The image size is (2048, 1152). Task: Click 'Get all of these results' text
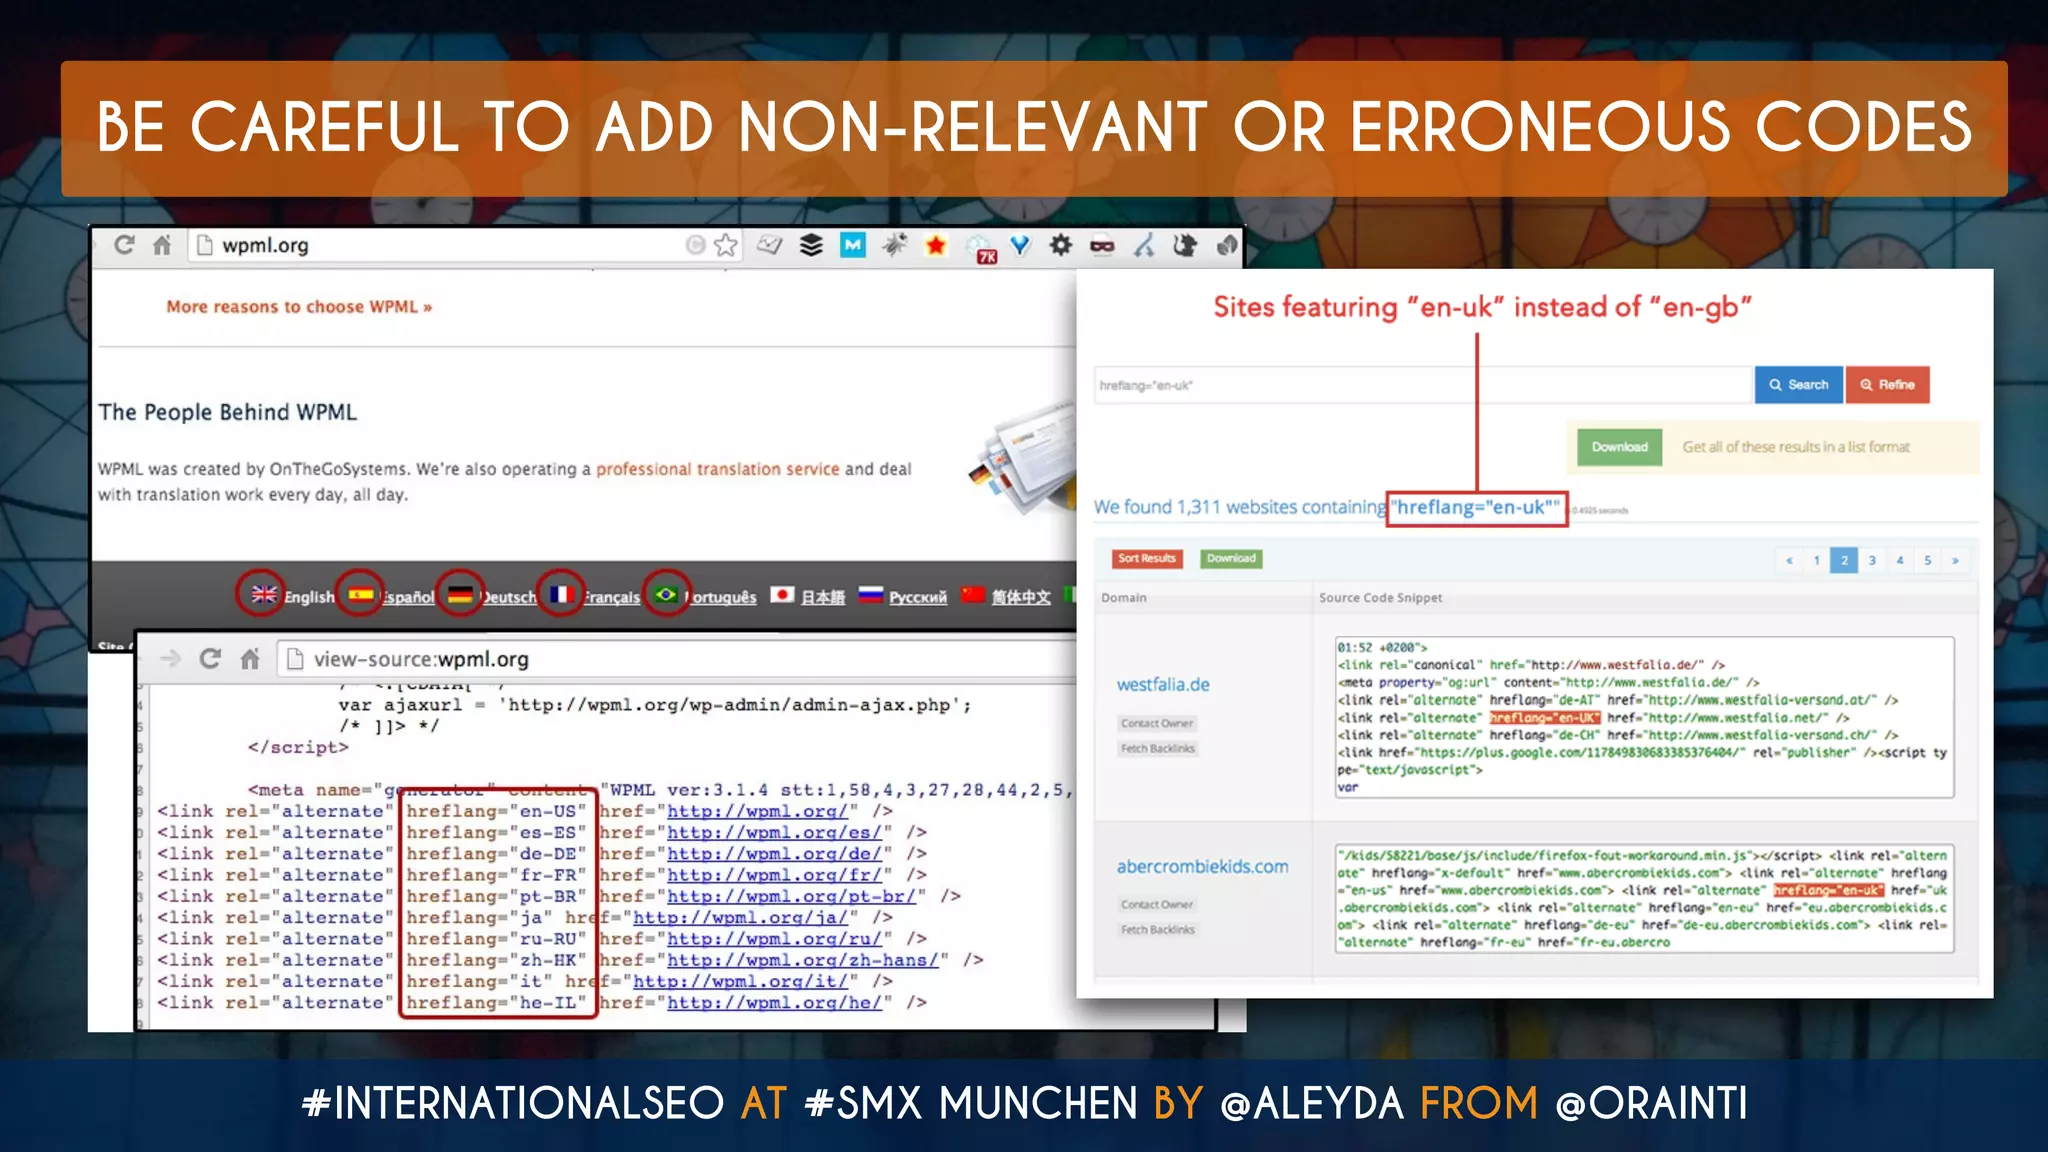tap(1796, 447)
